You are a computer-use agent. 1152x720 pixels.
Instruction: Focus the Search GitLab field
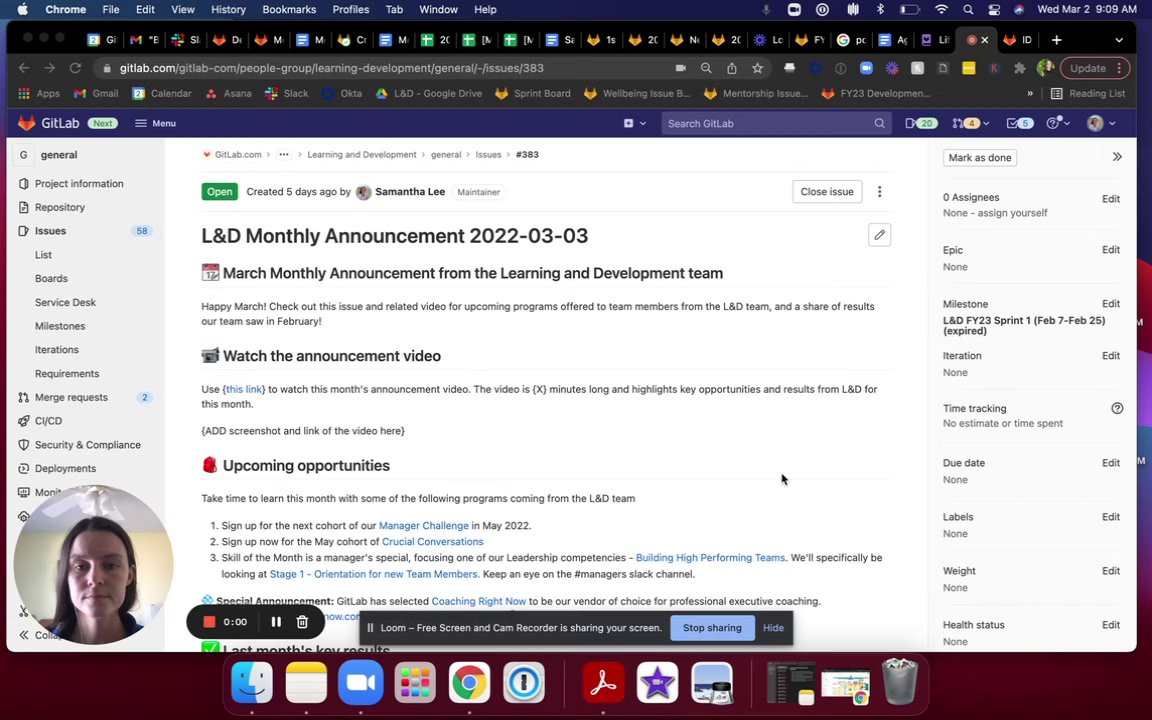click(x=776, y=123)
